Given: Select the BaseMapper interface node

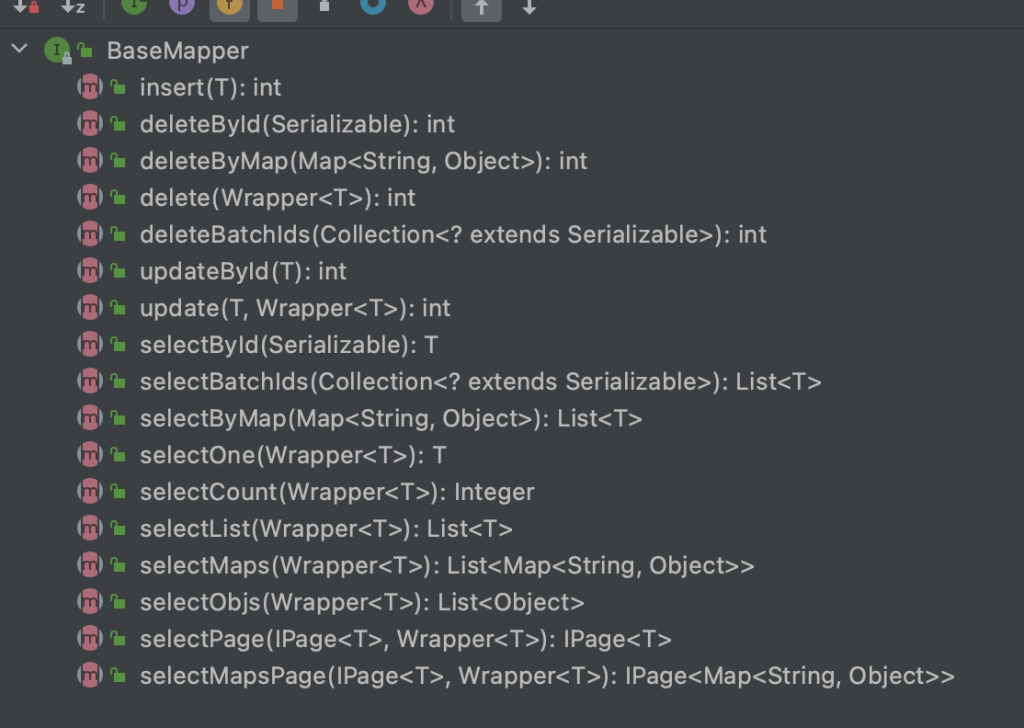Looking at the screenshot, I should (178, 51).
